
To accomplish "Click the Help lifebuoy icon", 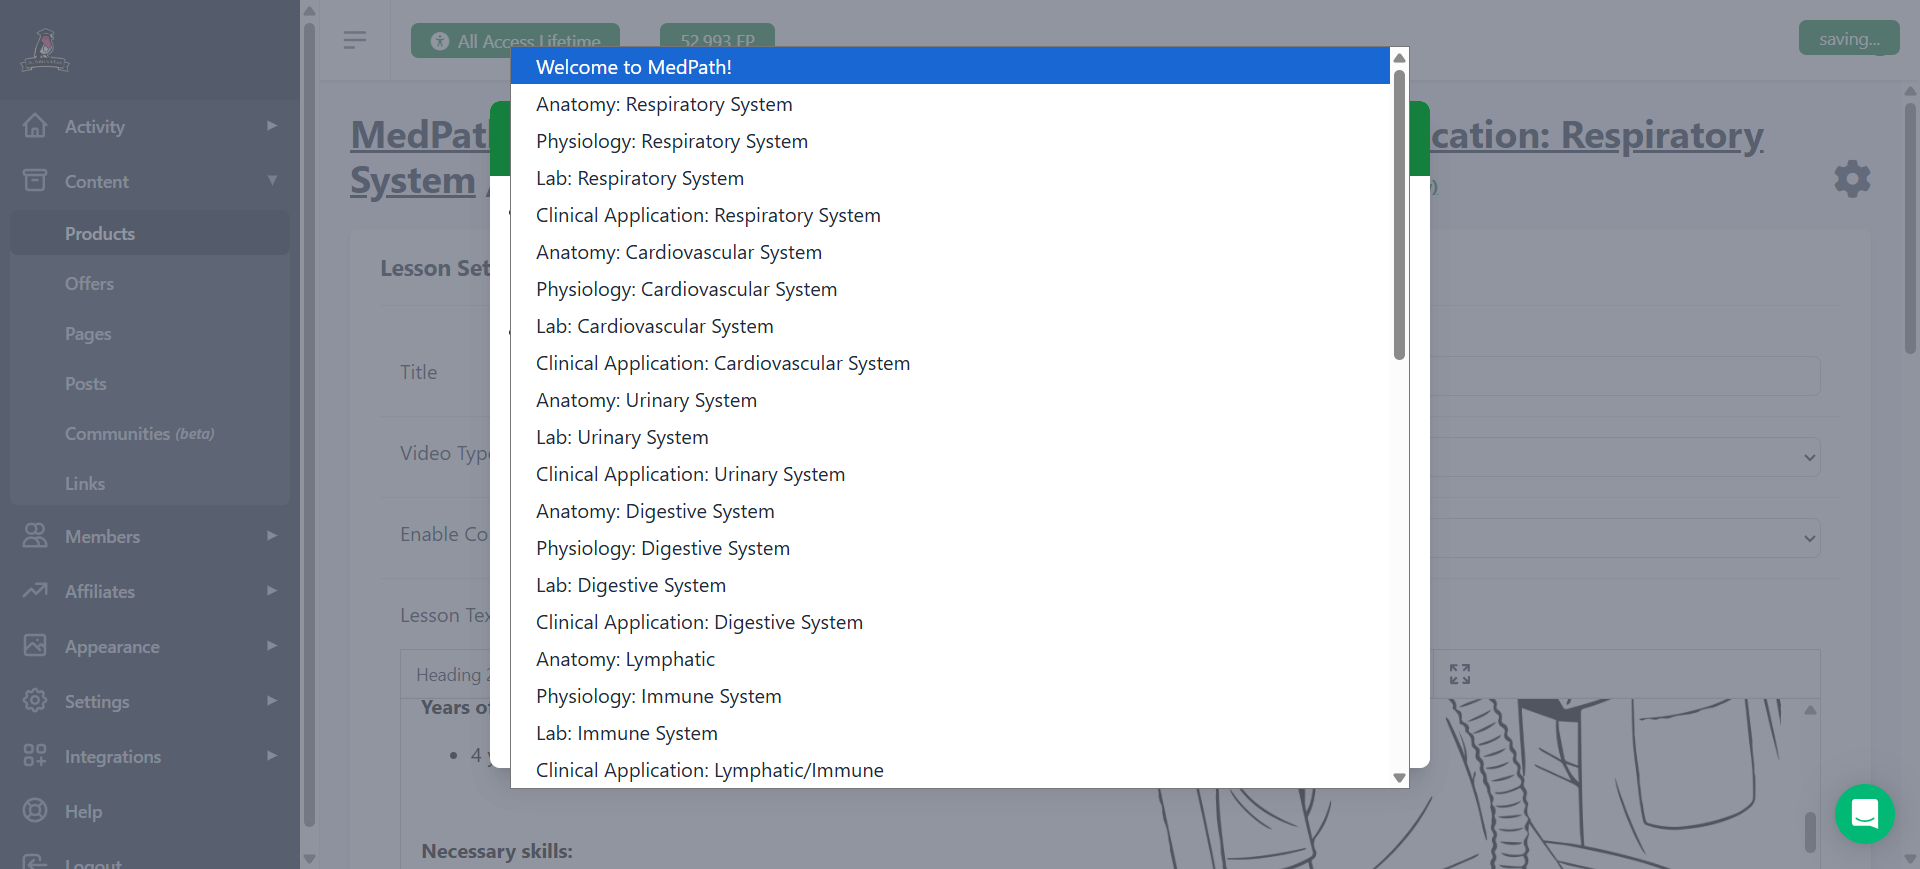I will [35, 811].
